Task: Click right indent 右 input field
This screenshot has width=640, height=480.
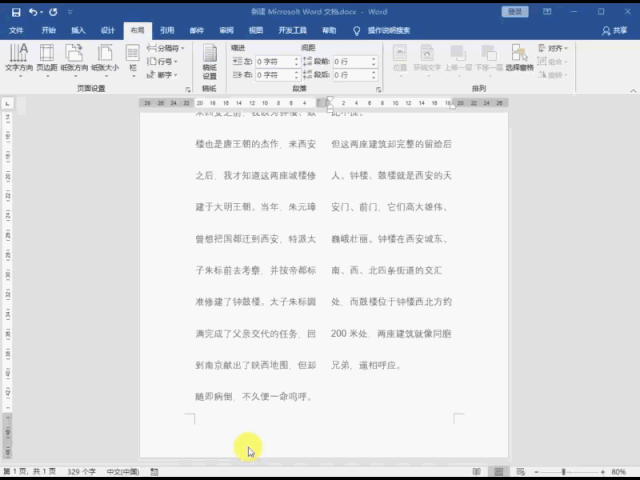Action: point(274,75)
